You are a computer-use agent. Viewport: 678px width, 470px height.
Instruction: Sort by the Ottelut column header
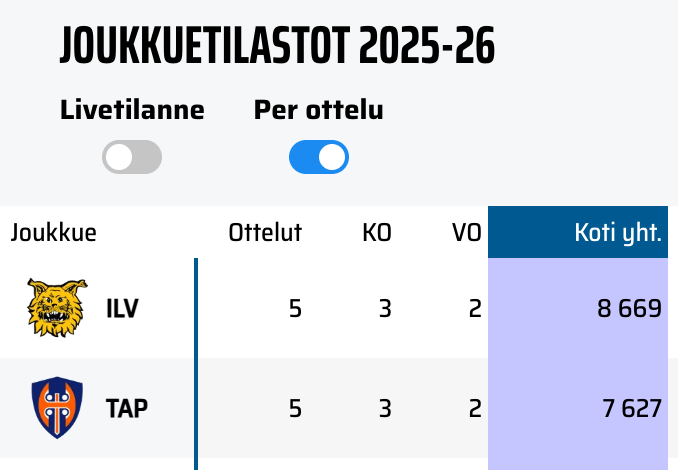pyautogui.click(x=265, y=234)
